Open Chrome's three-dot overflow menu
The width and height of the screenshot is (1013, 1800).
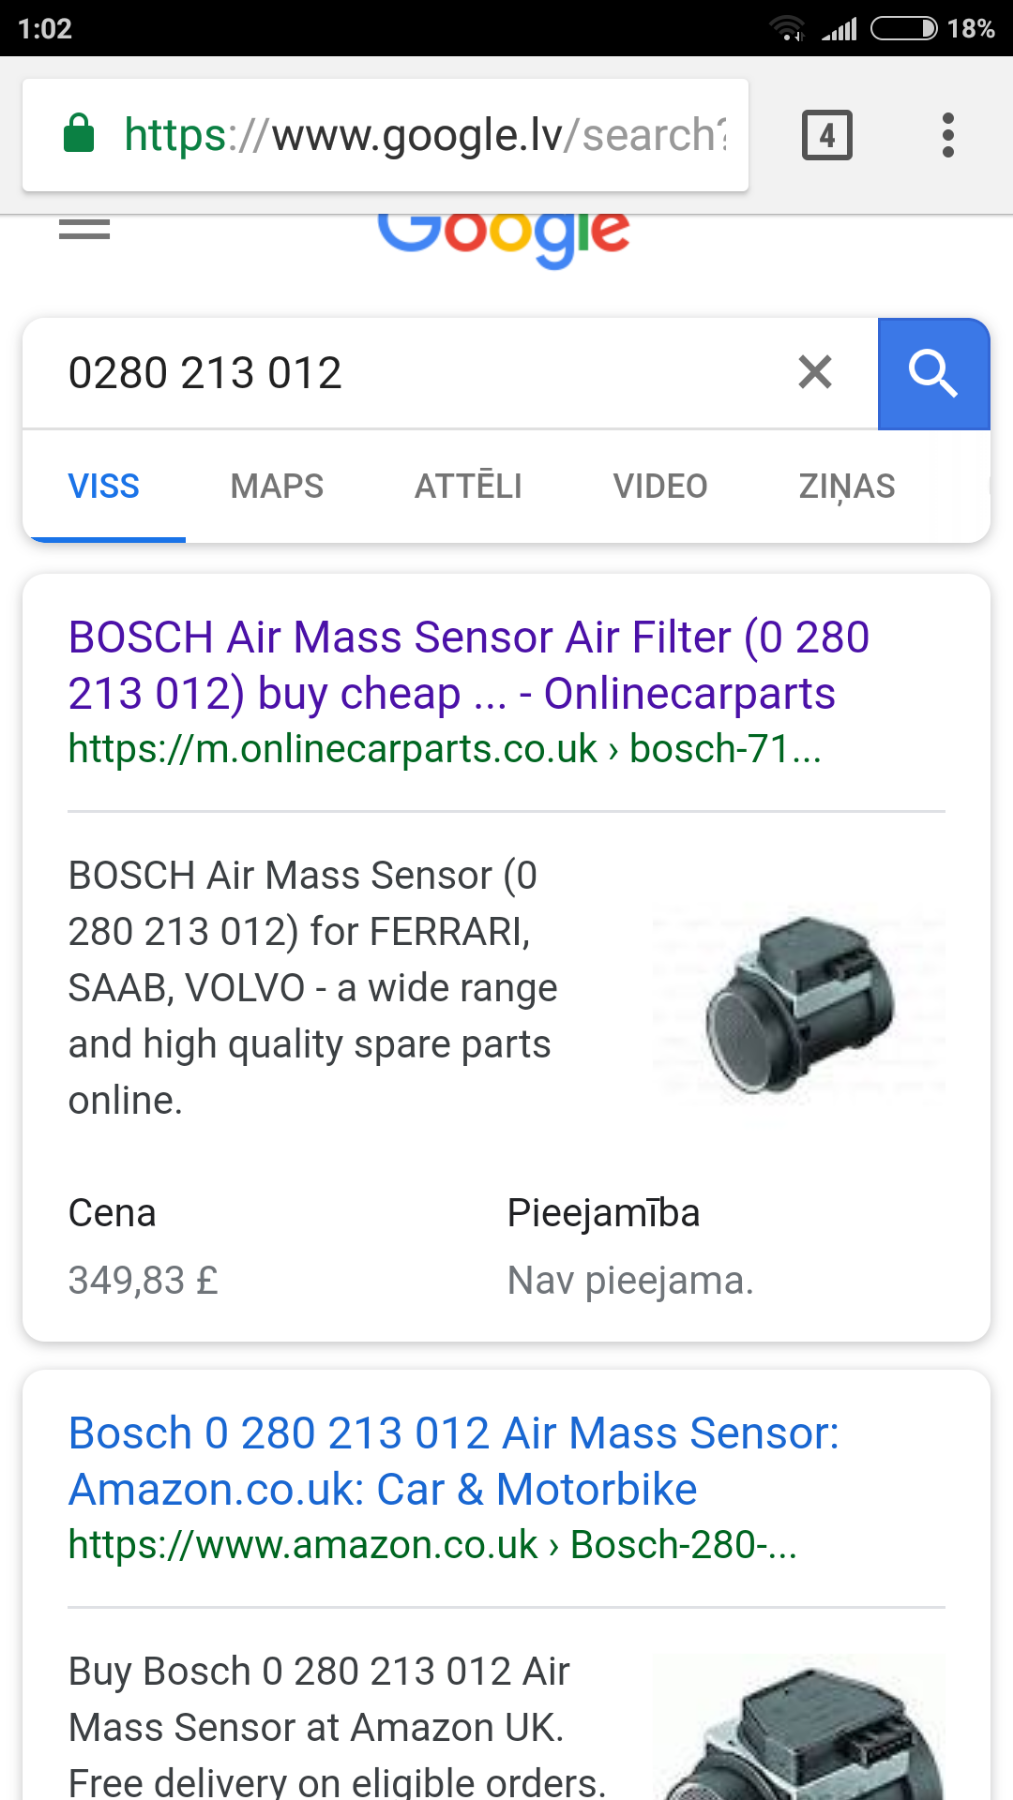click(x=947, y=135)
